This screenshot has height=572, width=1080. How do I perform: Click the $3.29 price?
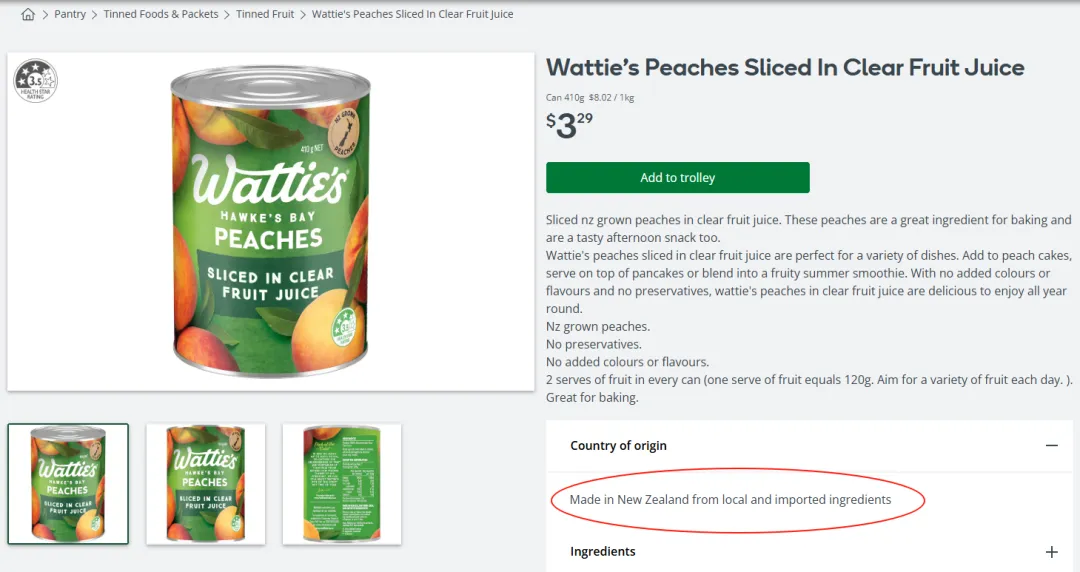tap(569, 126)
